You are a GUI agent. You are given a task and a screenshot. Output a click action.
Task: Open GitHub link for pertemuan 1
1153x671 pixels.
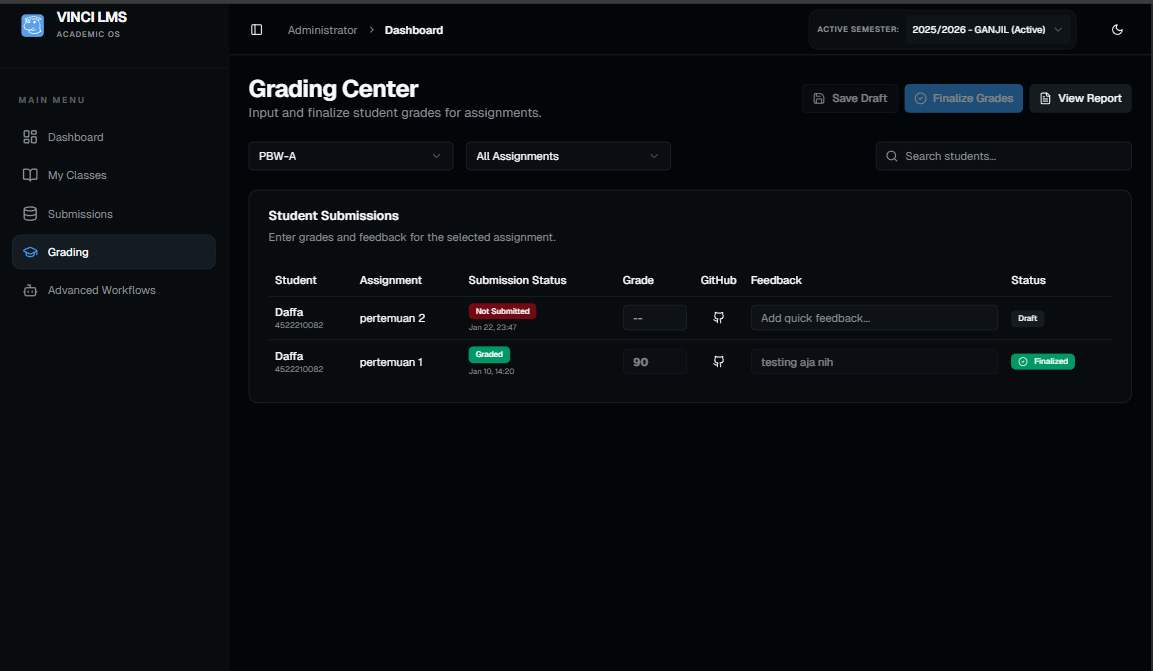(x=718, y=362)
